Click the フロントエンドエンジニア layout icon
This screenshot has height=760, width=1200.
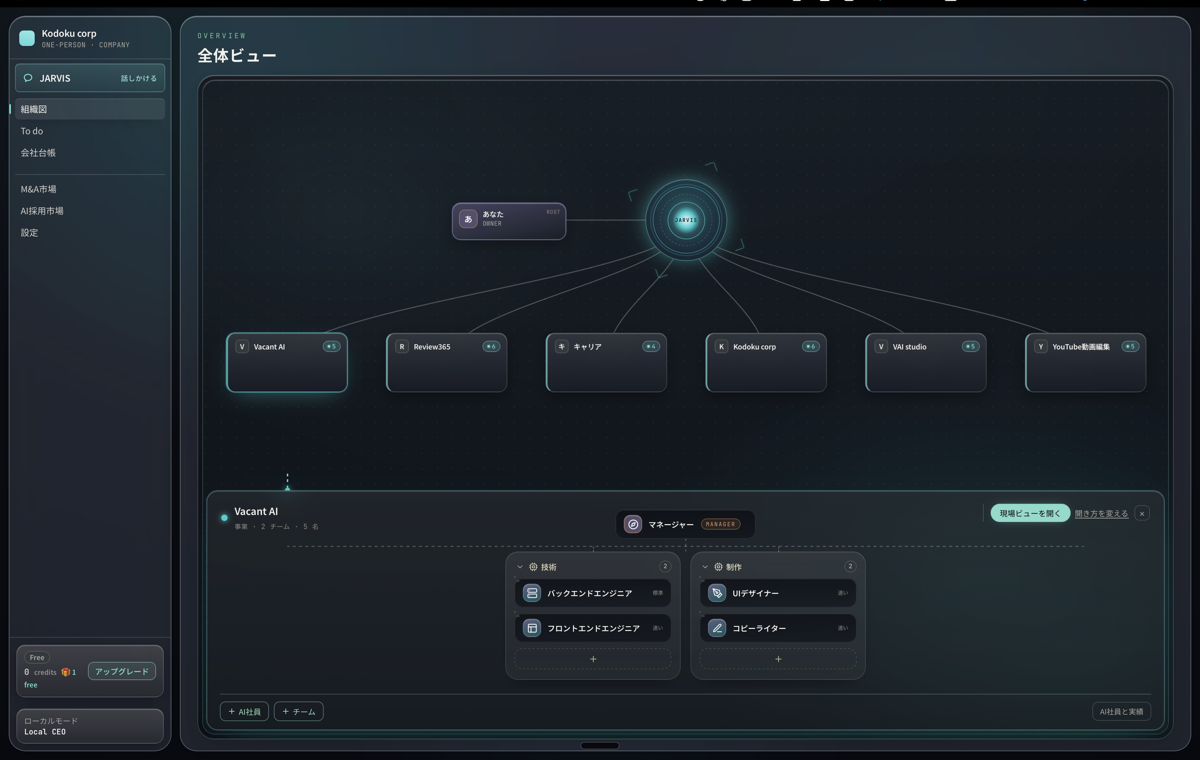tap(532, 628)
